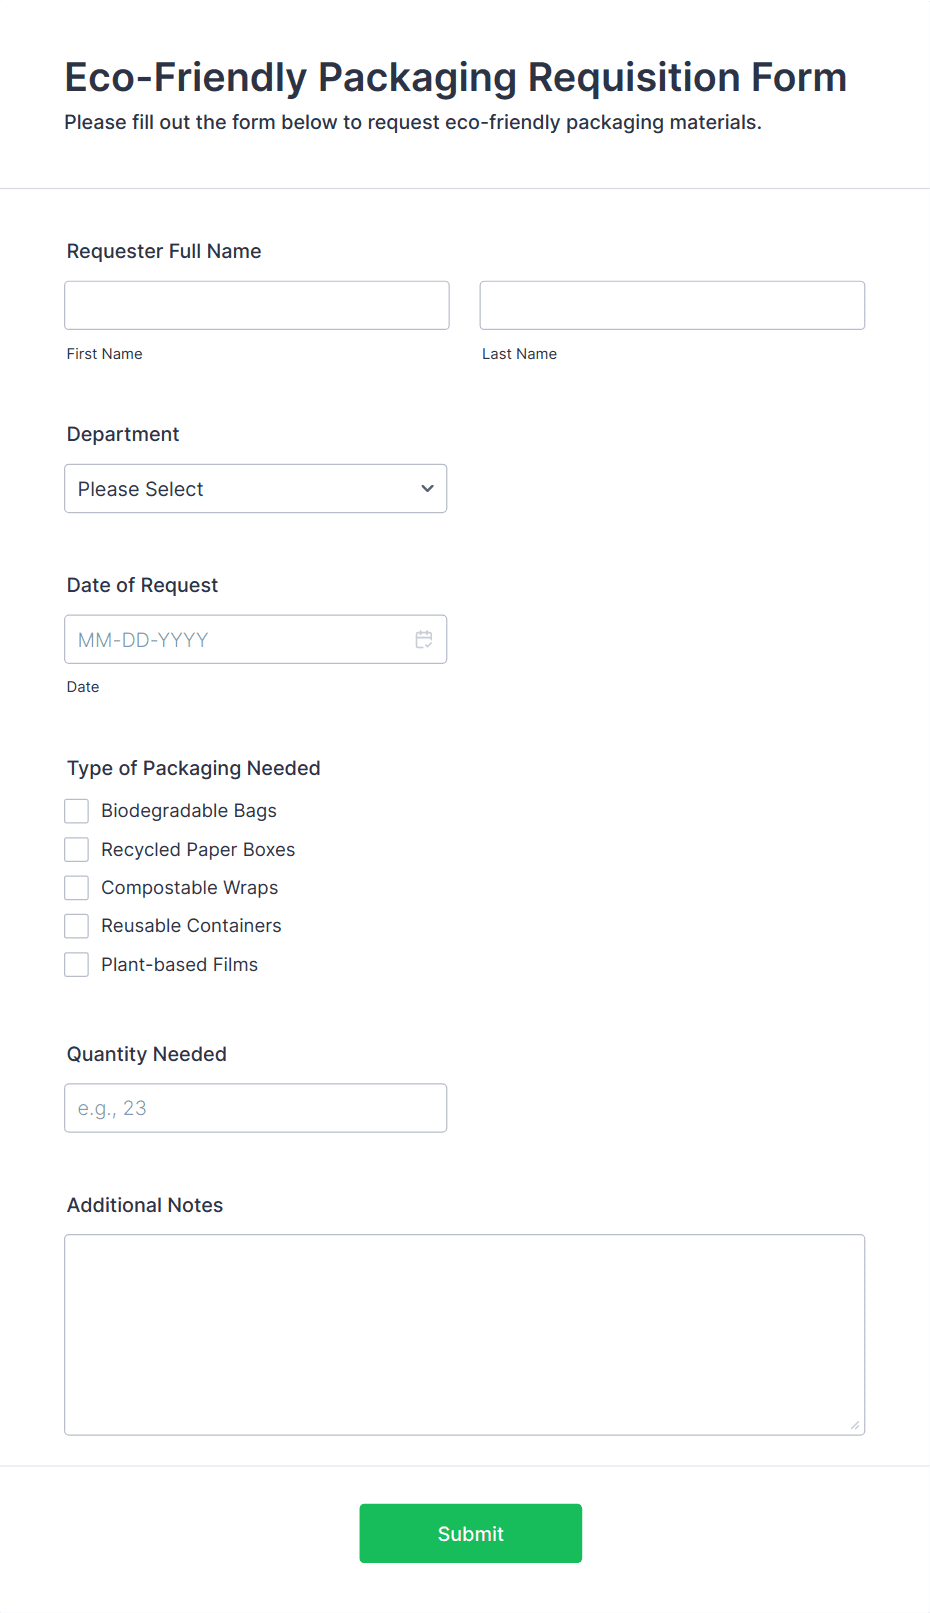Image resolution: width=930 pixels, height=1613 pixels.
Task: Click the 'Recycled Paper Boxes' label text
Action: point(198,850)
